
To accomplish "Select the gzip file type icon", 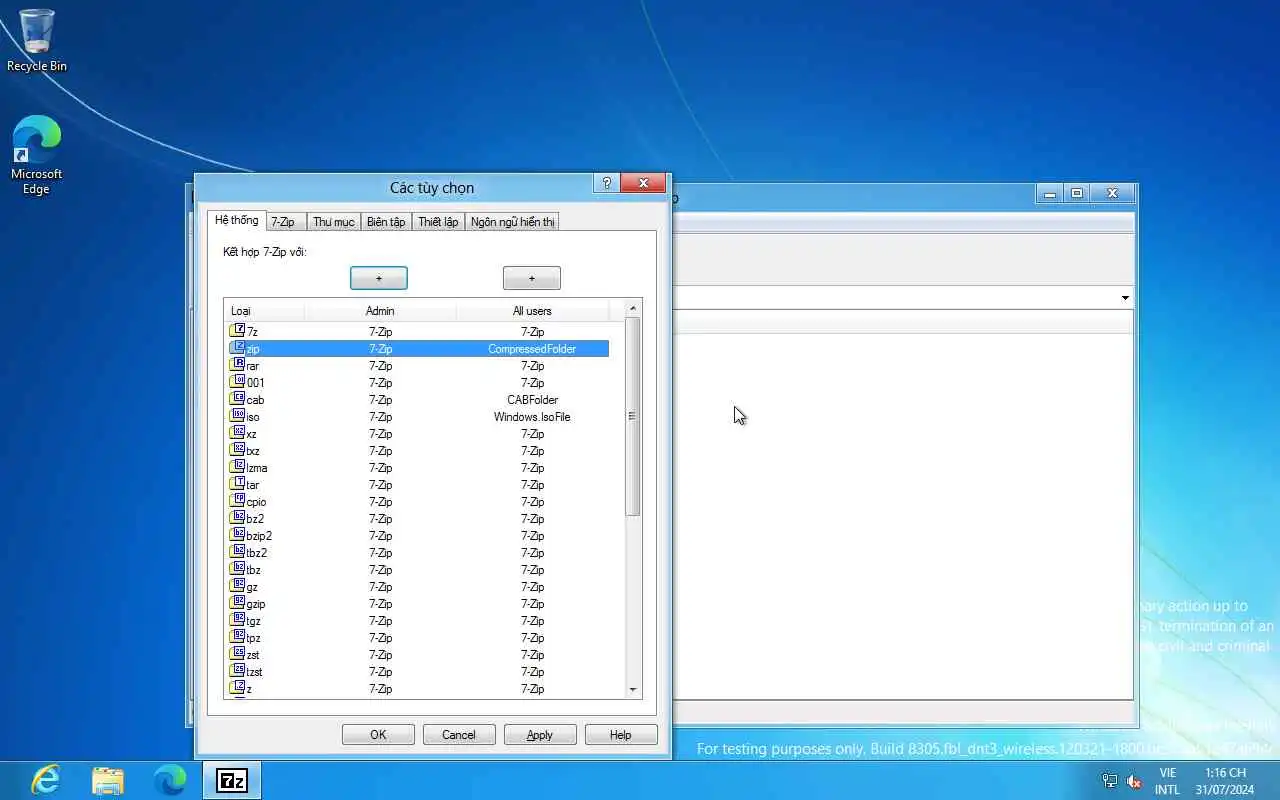I will pos(238,603).
